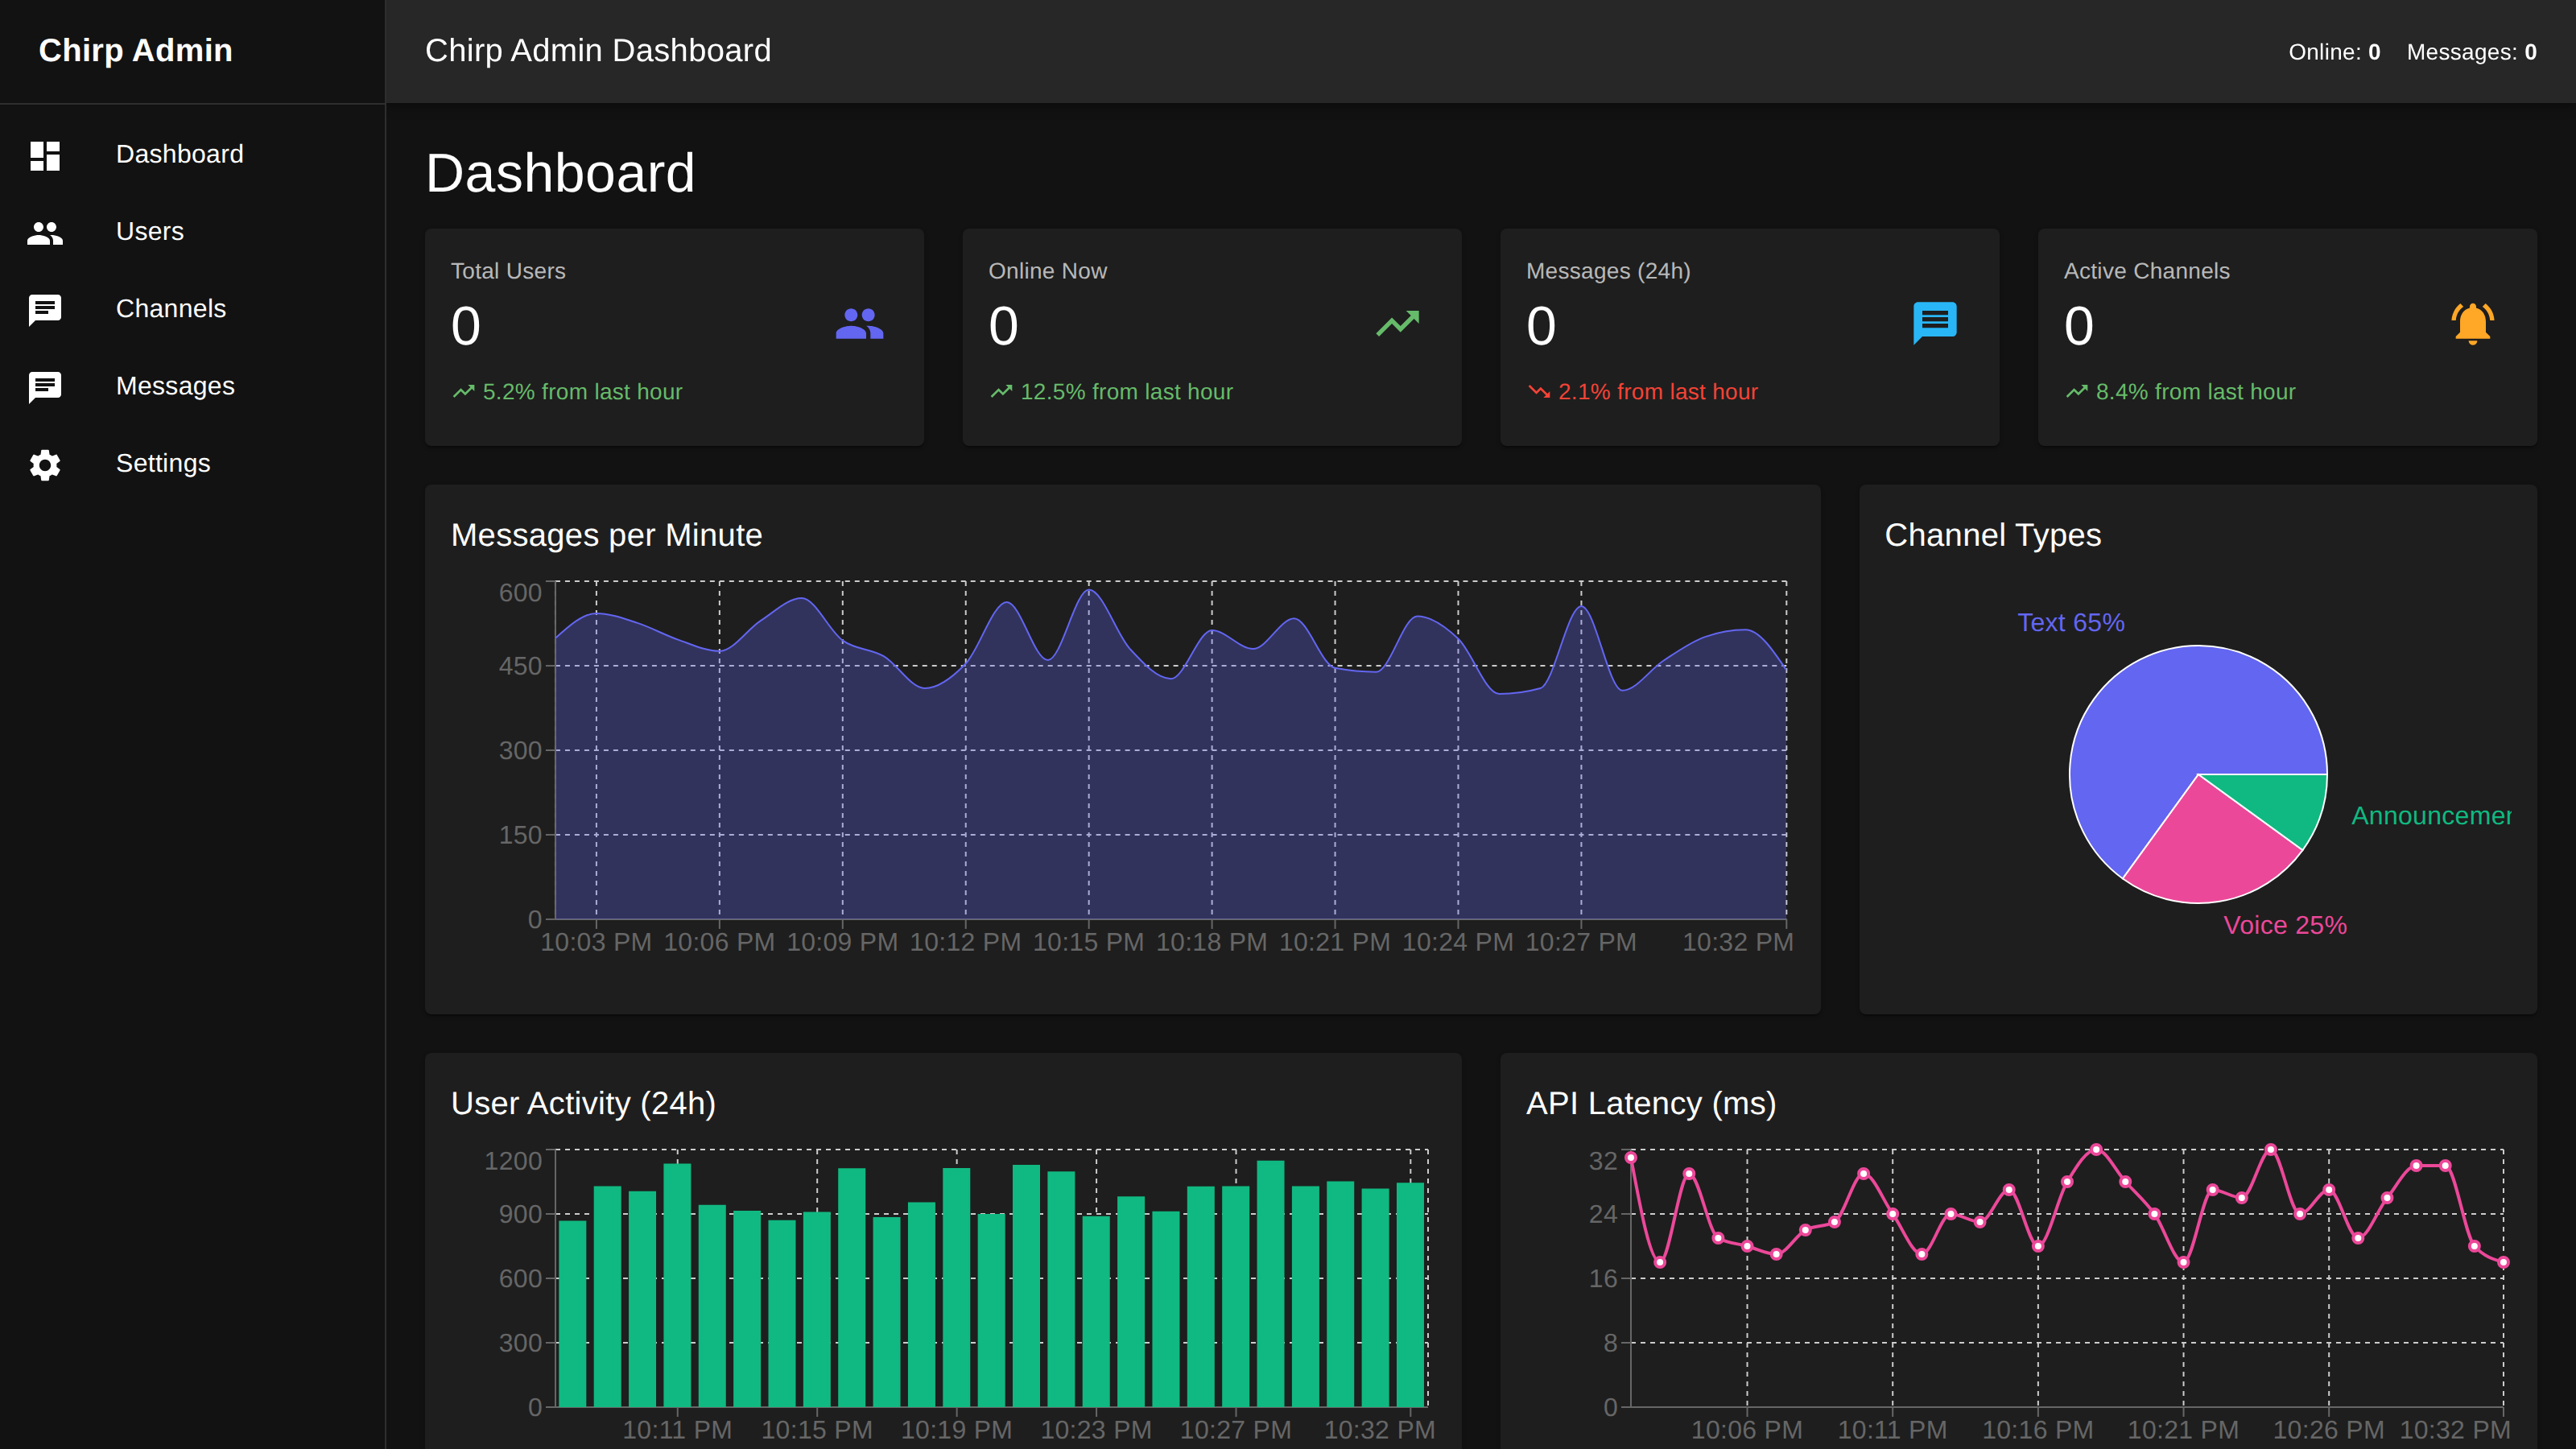2576x1449 pixels.
Task: Click the Messages per Minute chart title
Action: (606, 536)
